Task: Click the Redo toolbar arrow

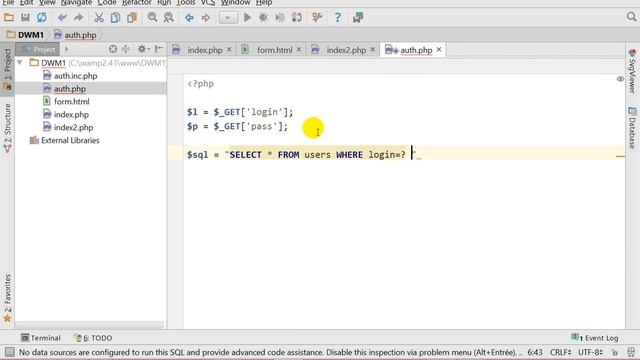Action: pos(78,18)
